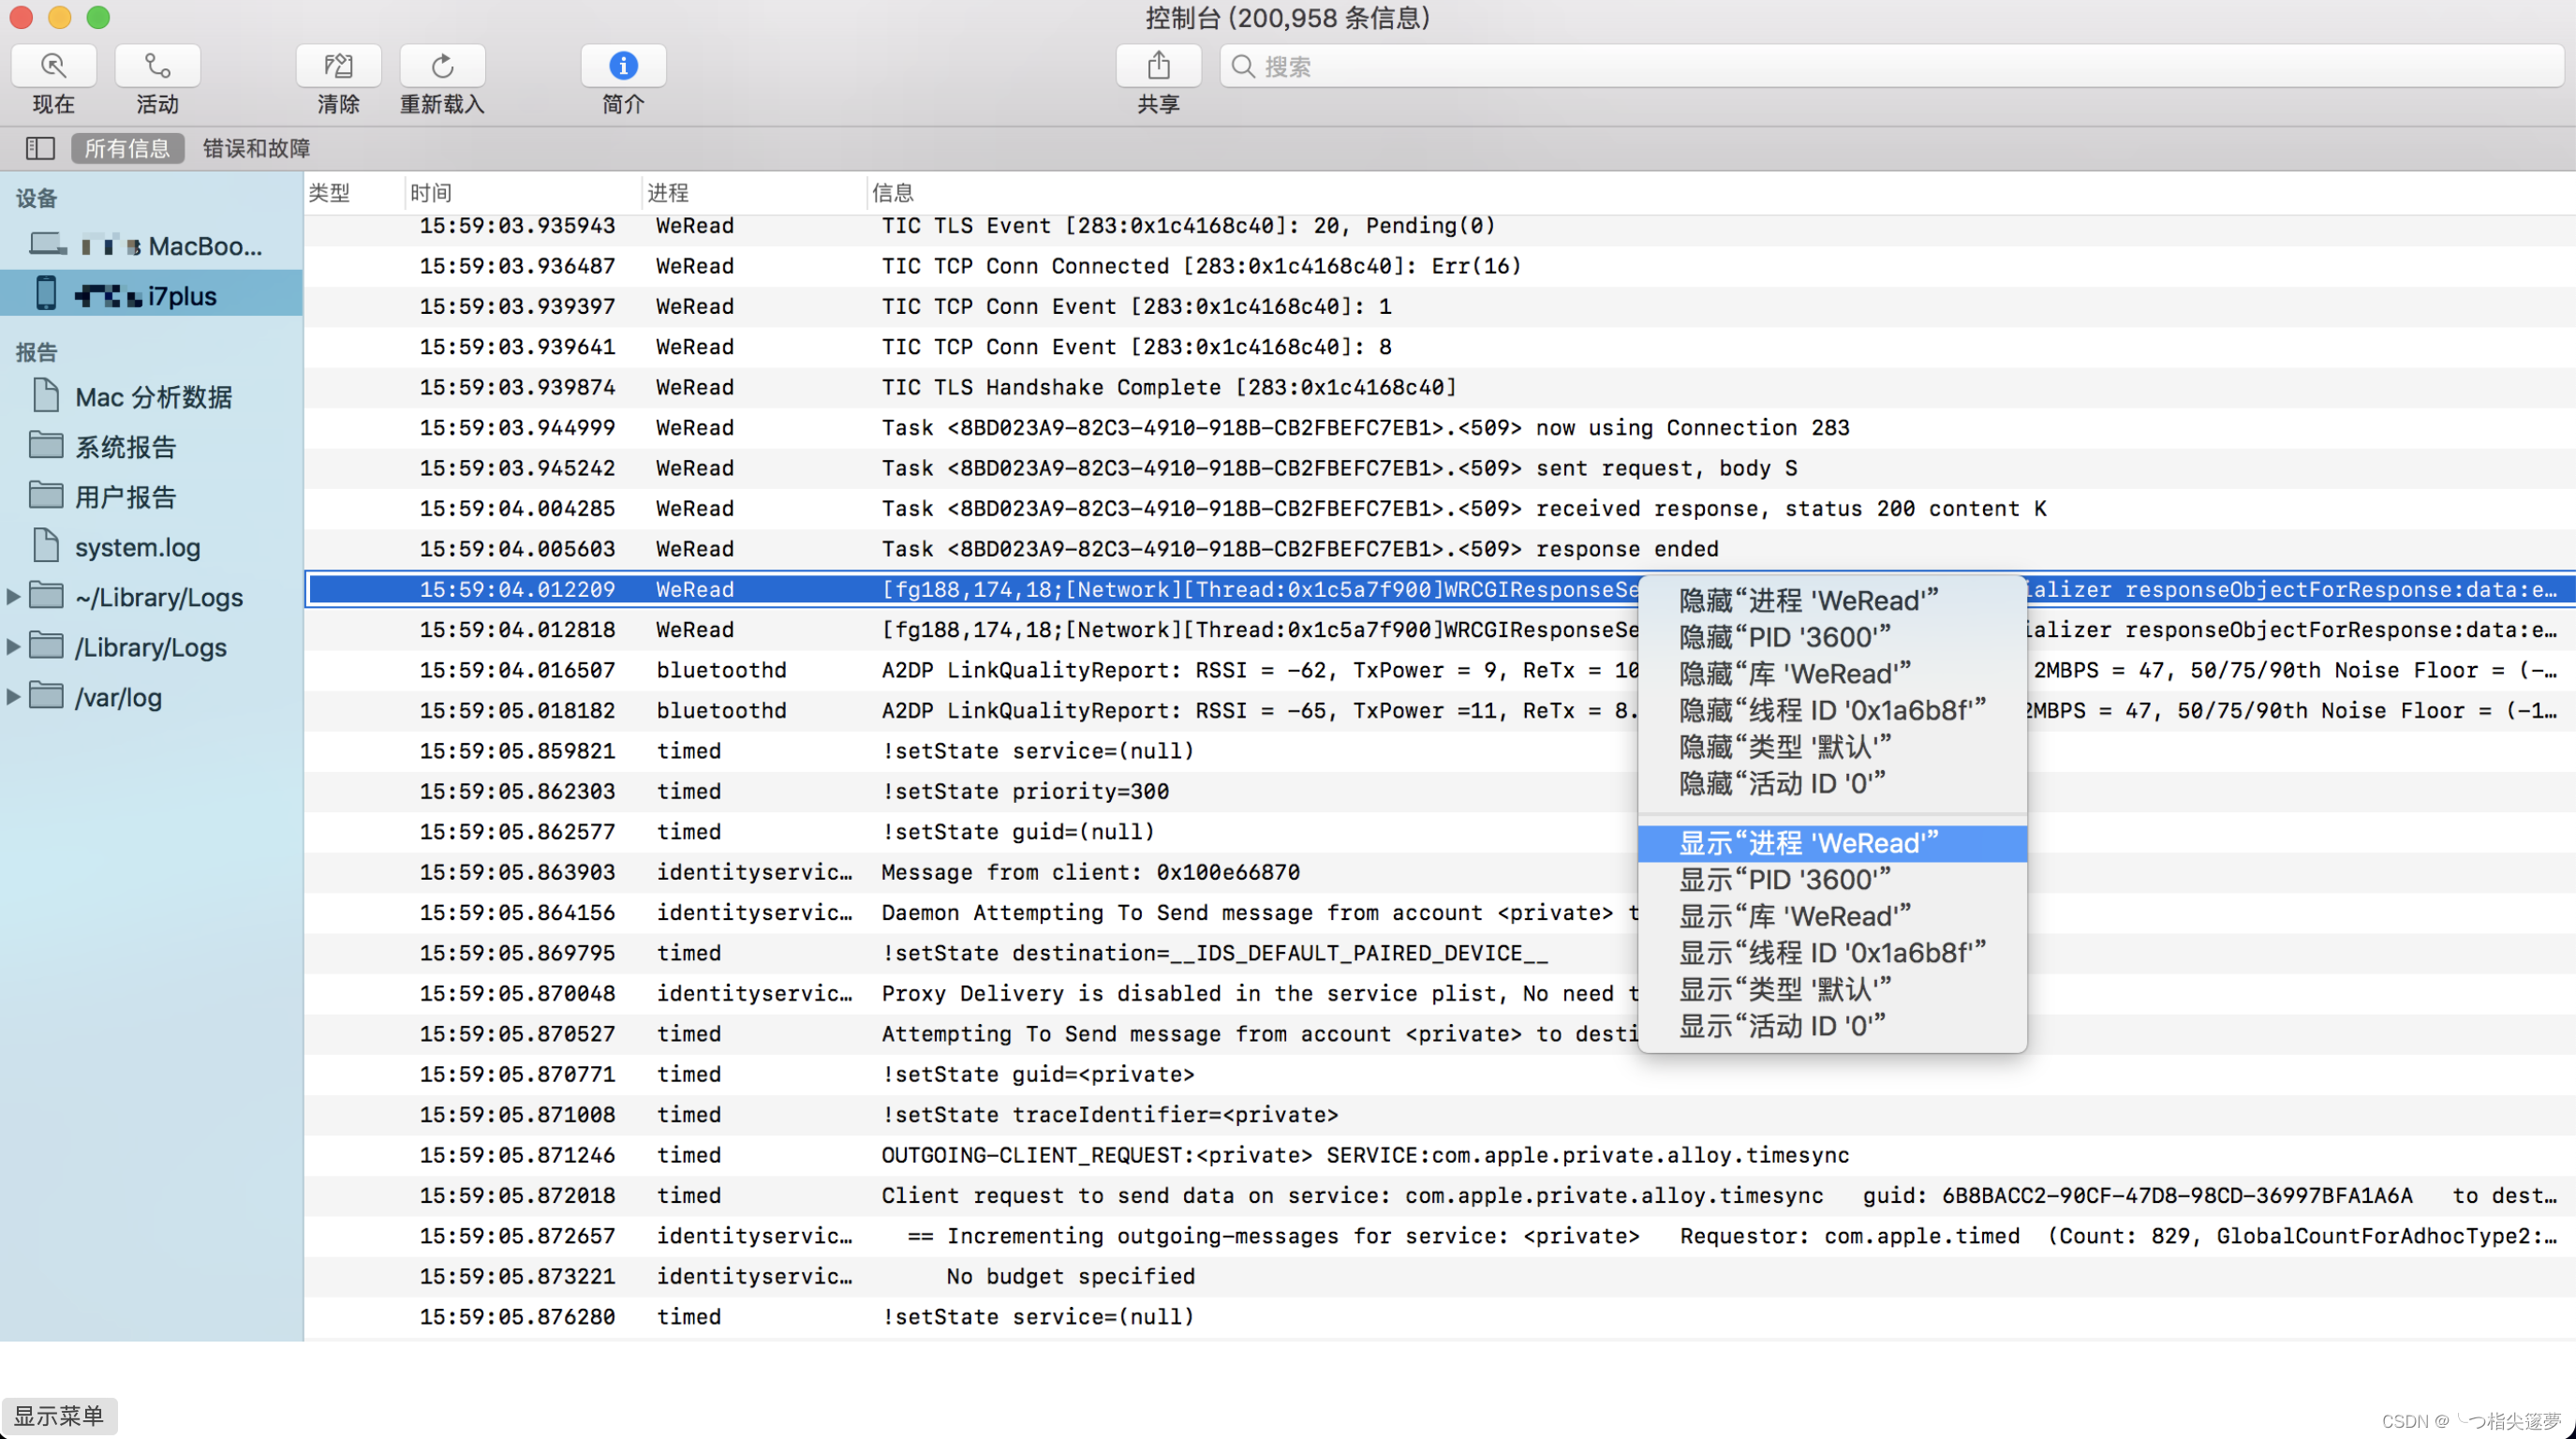Choose 显示“线程 ID '0x1a6b8f'” menu item
This screenshot has height=1439, width=2576.
(x=1832, y=953)
